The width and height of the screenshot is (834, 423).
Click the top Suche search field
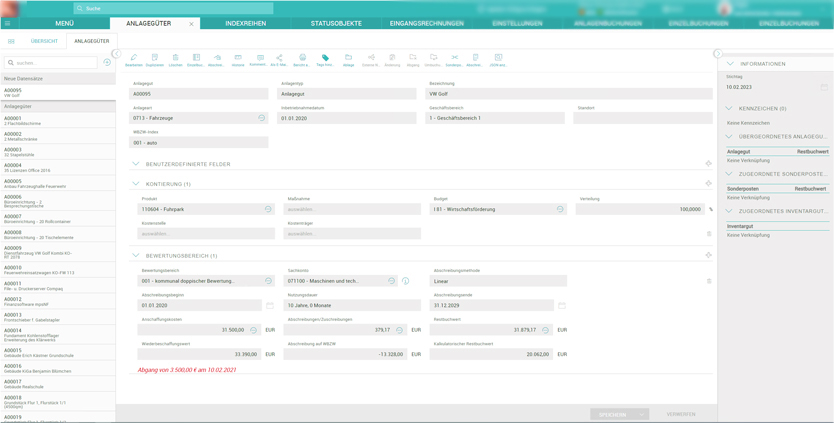point(172,8)
